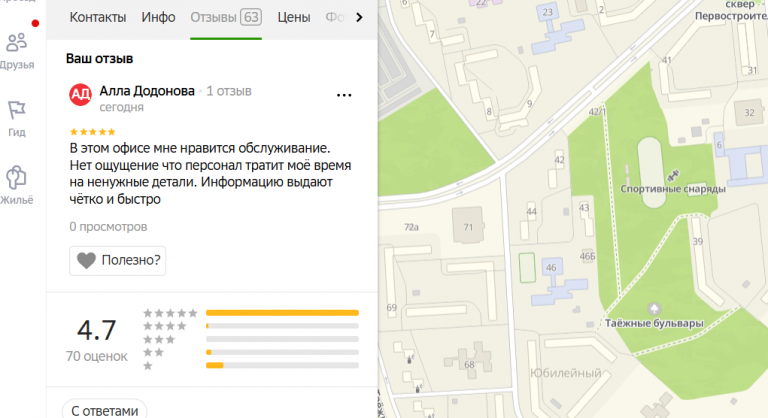
Task: Open the Друзья friends sidebar icon
Action: (17, 51)
